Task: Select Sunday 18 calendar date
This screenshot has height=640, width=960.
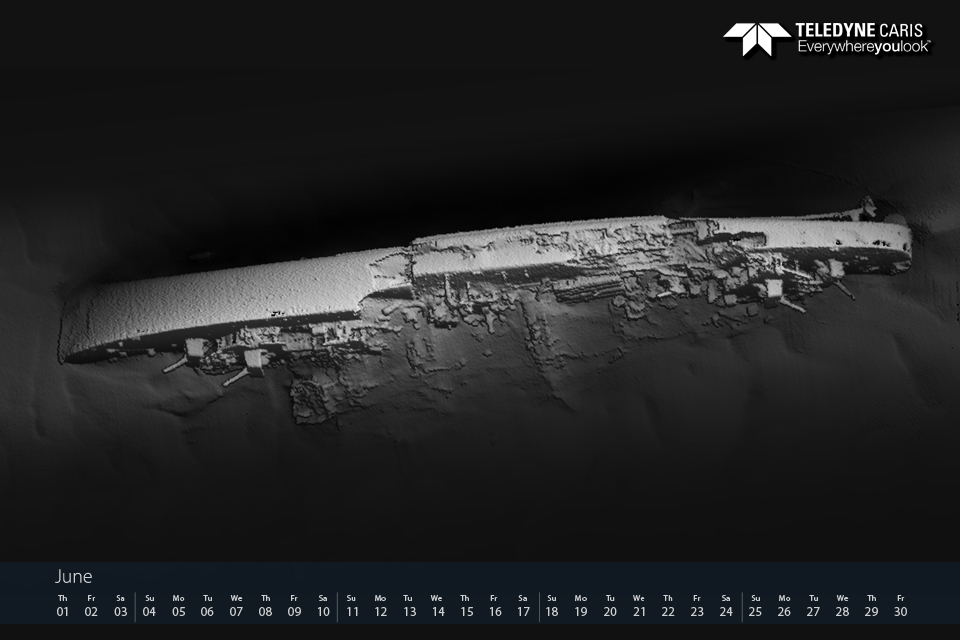Action: [x=552, y=605]
